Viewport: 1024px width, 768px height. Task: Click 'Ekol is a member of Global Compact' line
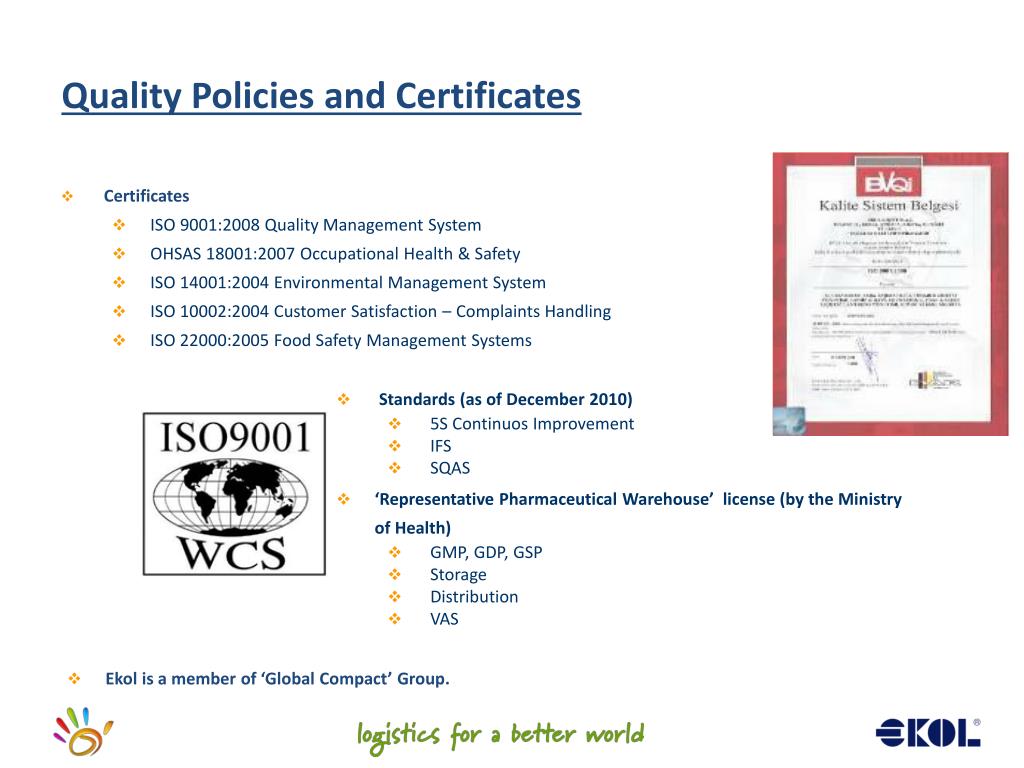coord(278,679)
